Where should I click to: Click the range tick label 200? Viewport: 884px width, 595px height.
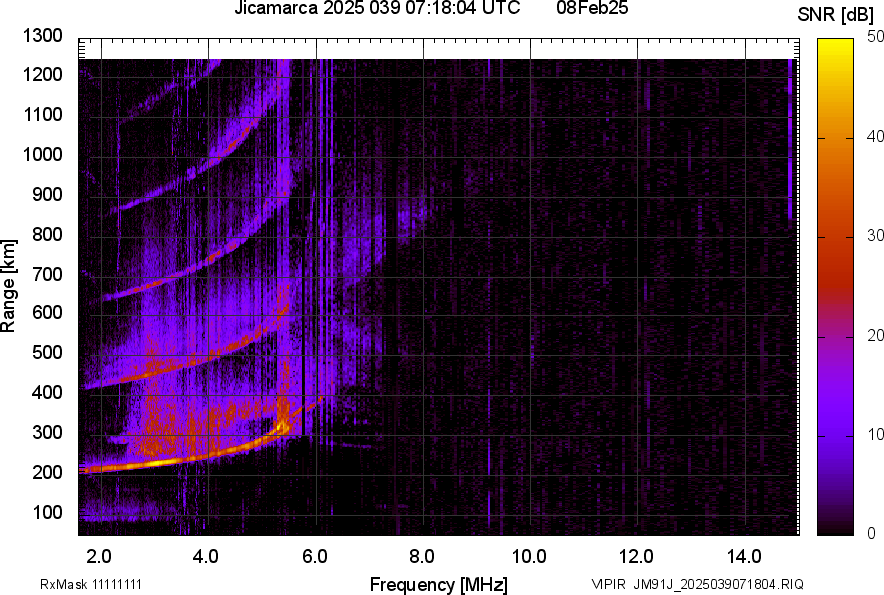pos(47,472)
